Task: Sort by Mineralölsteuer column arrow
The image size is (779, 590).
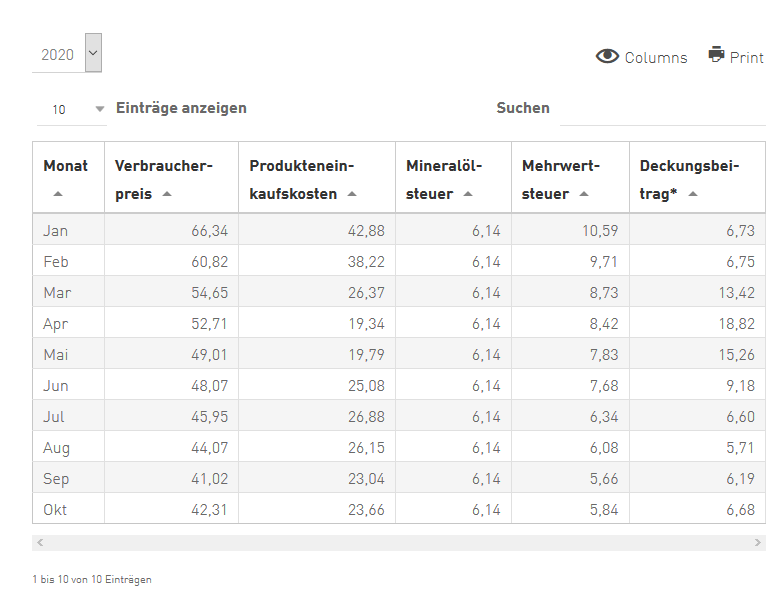Action: [x=467, y=194]
